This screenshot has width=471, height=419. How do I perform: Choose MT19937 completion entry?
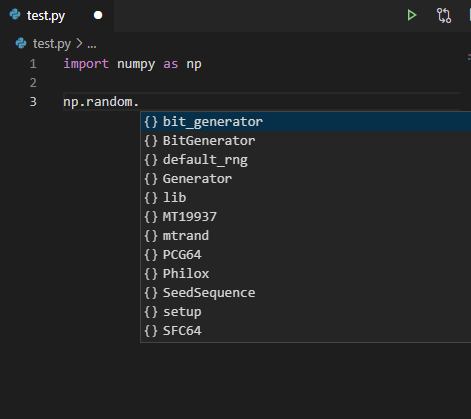click(306, 217)
